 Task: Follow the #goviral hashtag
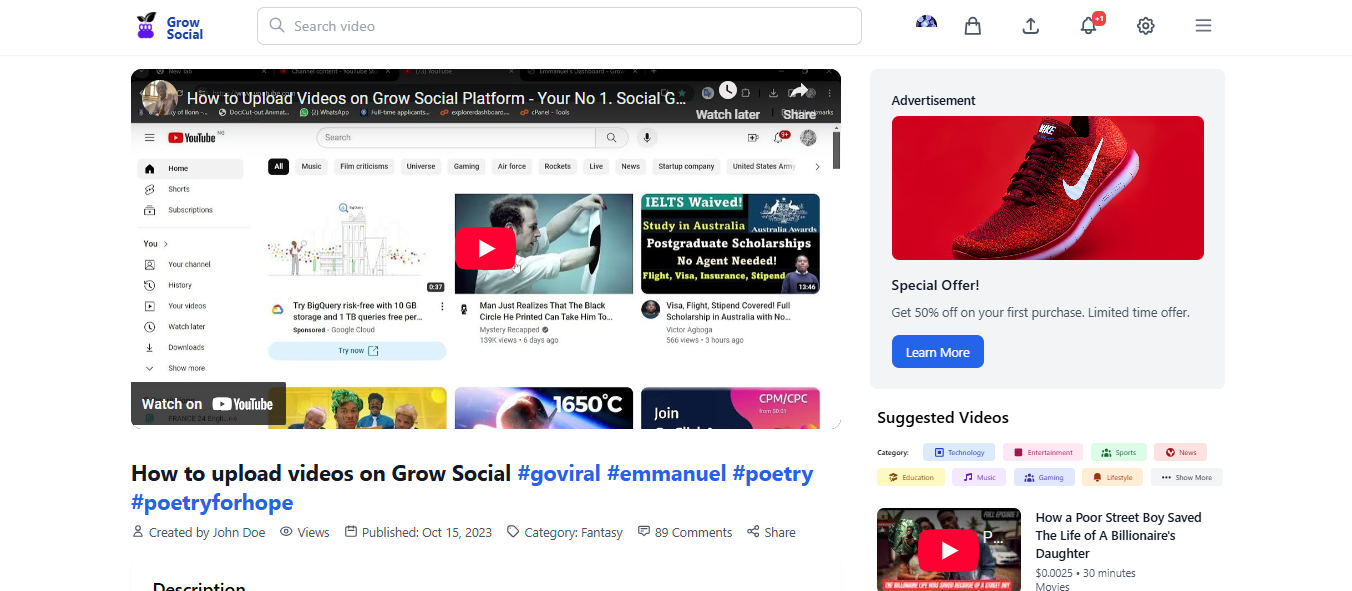coord(559,473)
